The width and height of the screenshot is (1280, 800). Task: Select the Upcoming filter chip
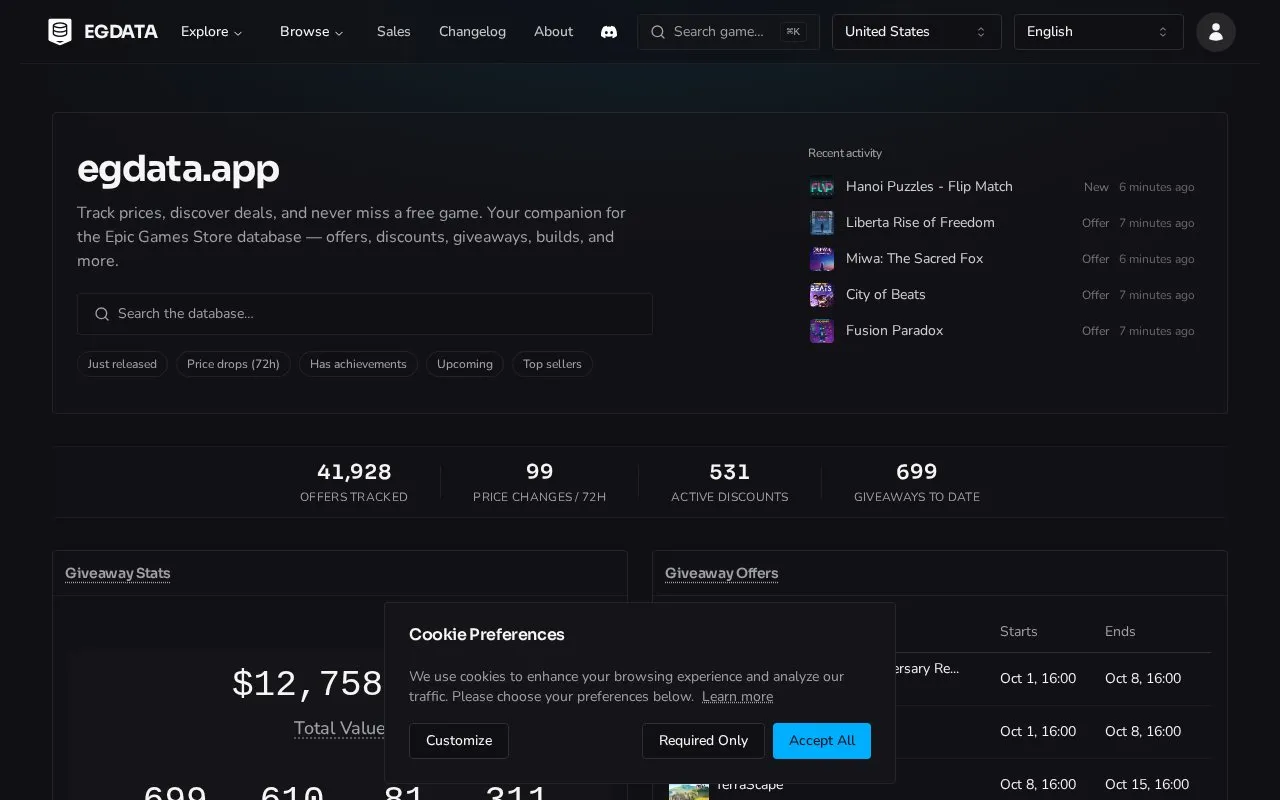[465, 364]
